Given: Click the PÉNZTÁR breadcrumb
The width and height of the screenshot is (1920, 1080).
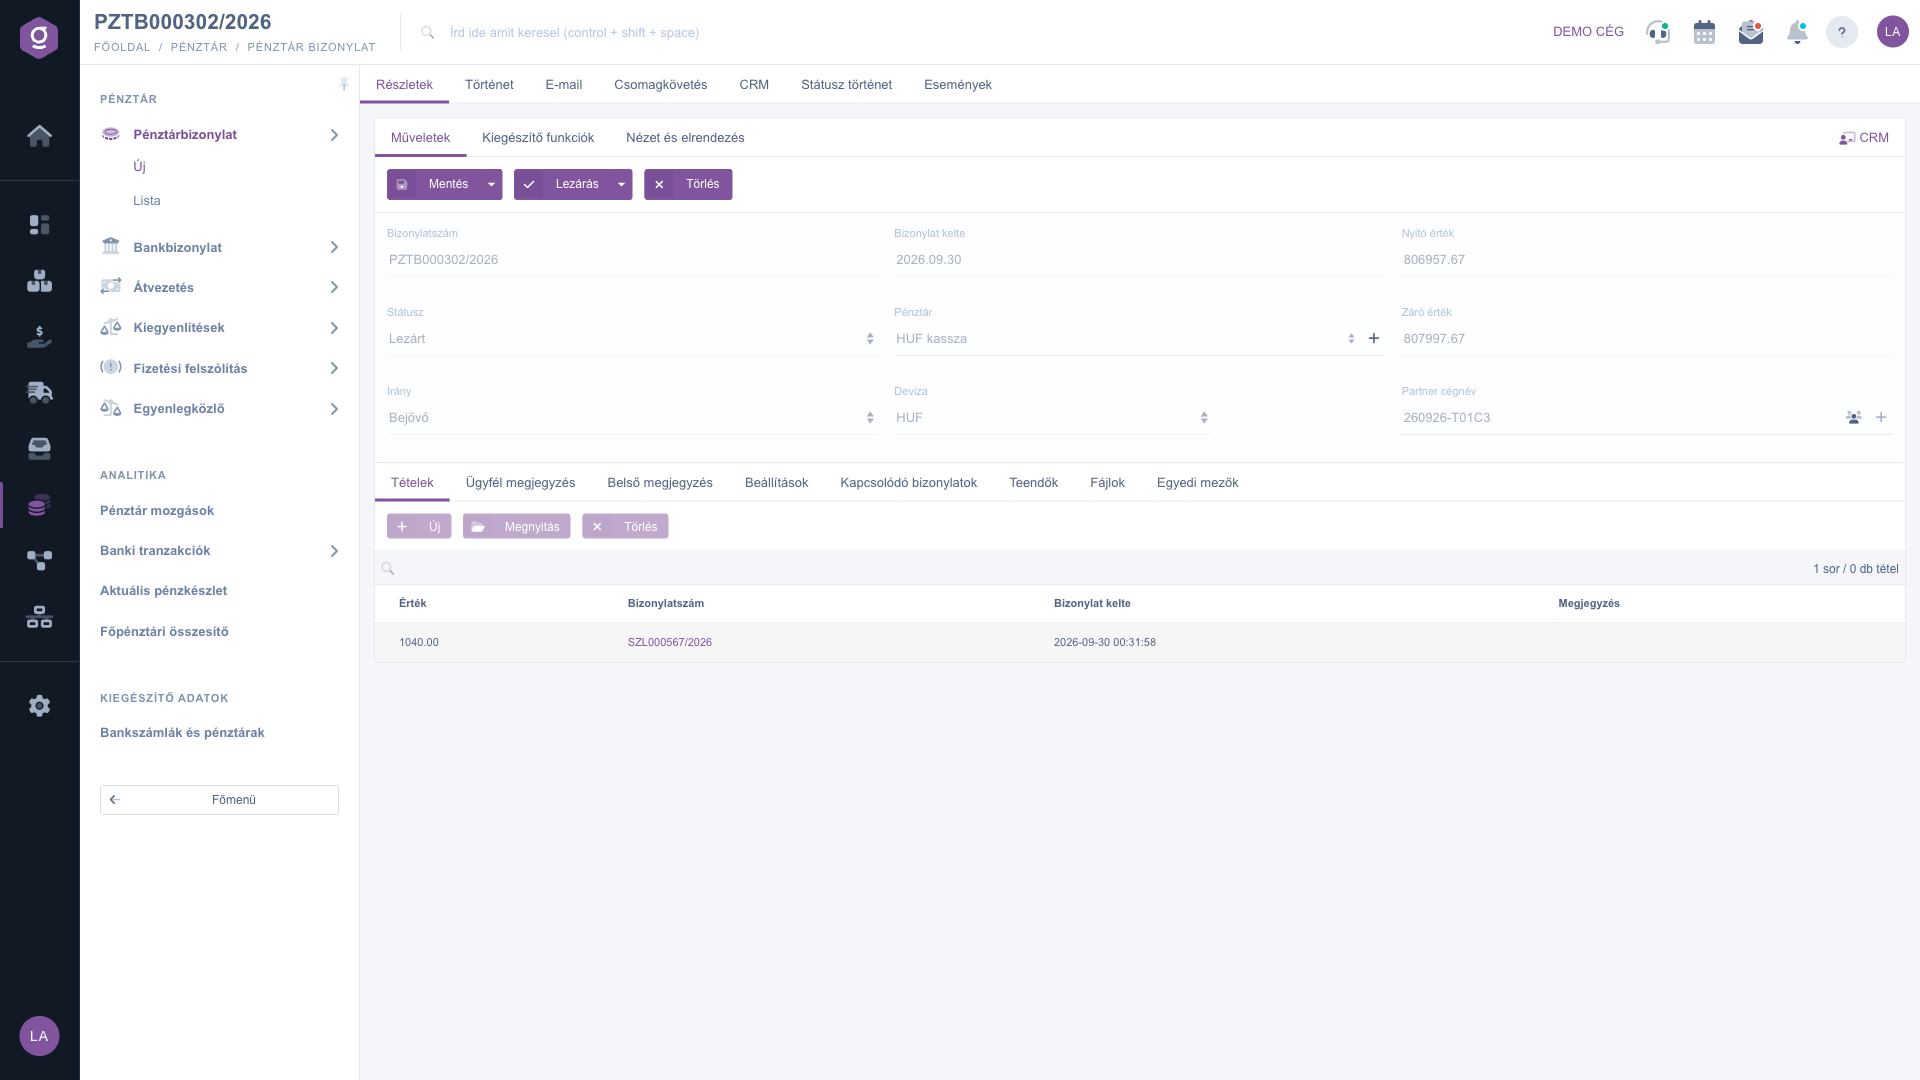Looking at the screenshot, I should click(199, 47).
